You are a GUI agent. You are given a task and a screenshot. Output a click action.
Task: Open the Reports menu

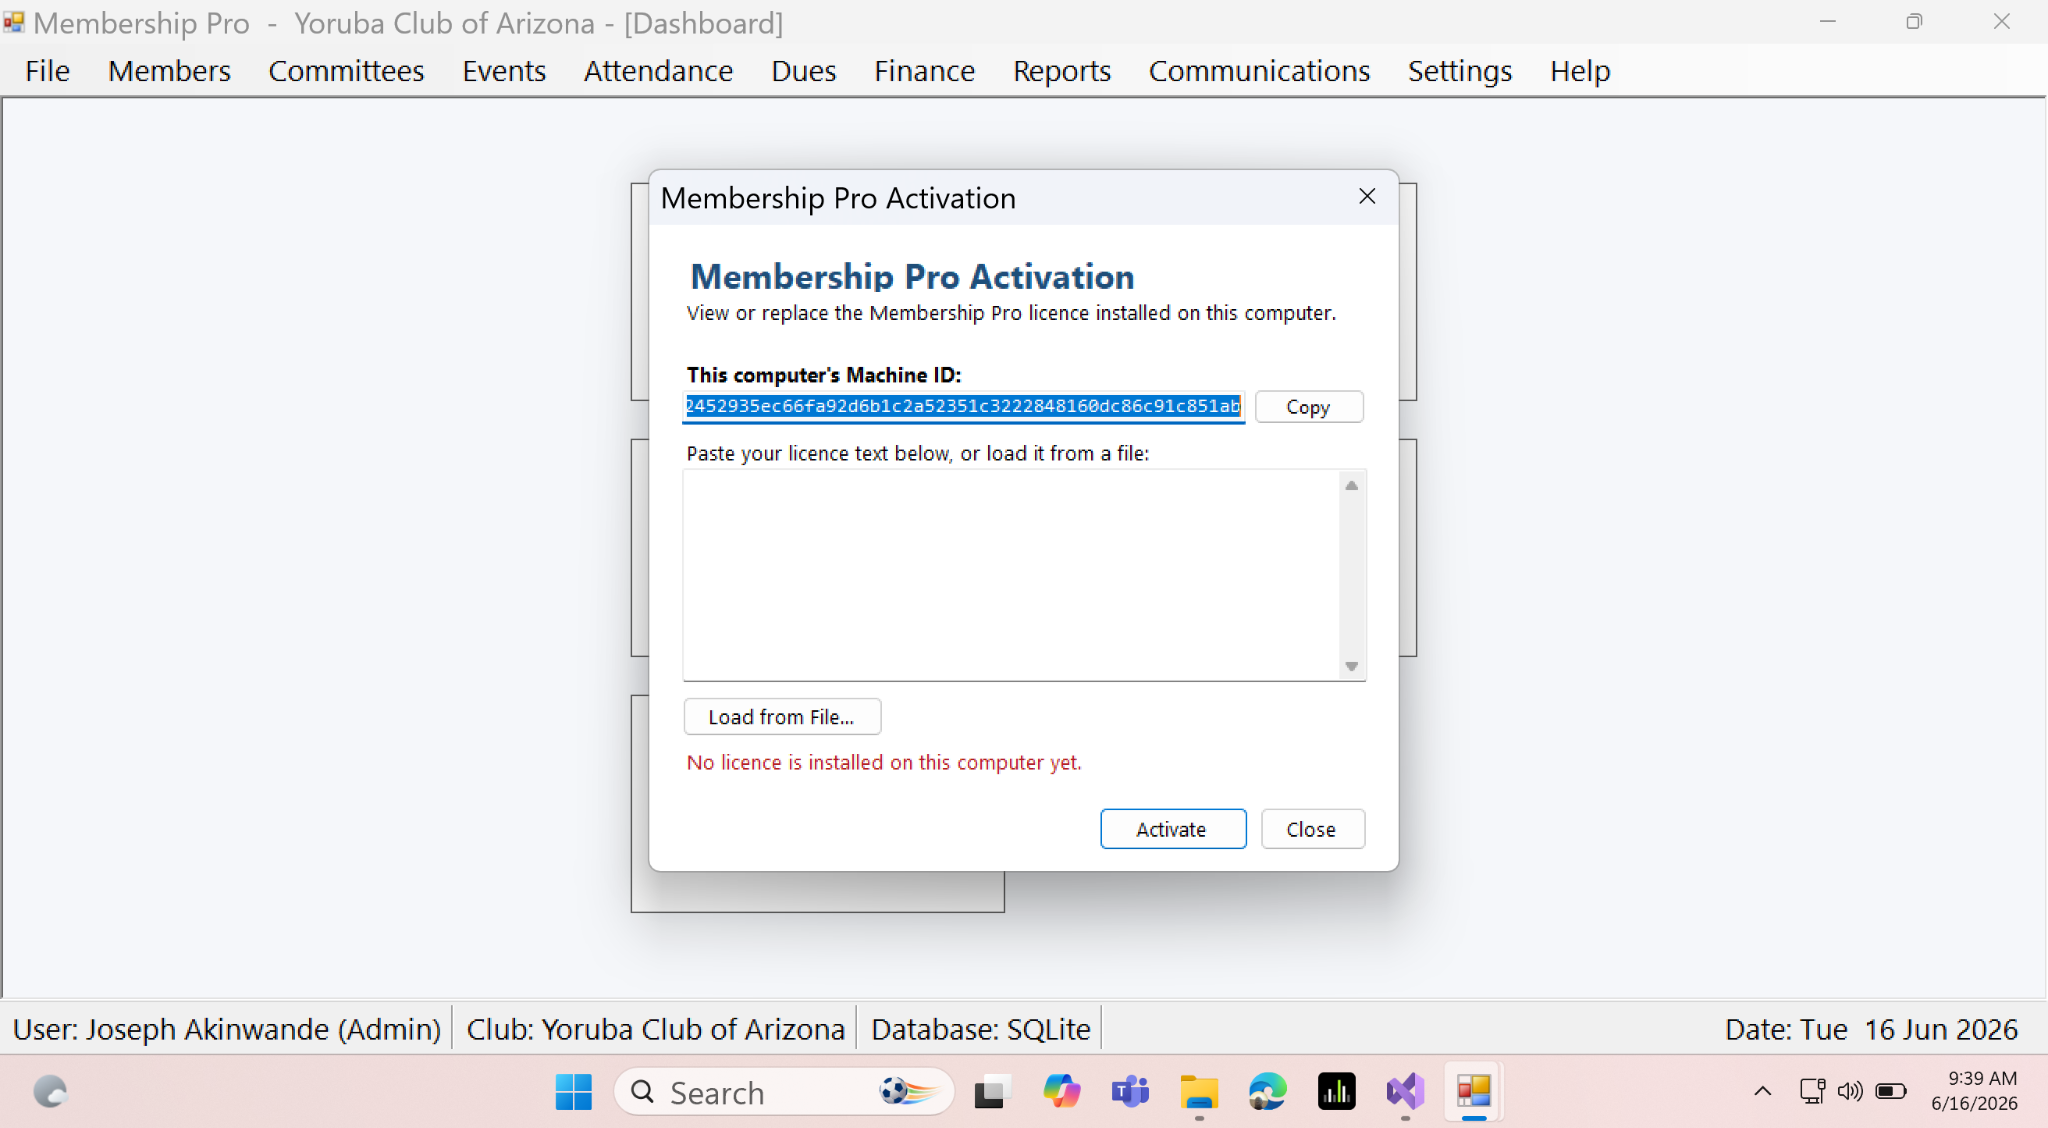pos(1062,71)
